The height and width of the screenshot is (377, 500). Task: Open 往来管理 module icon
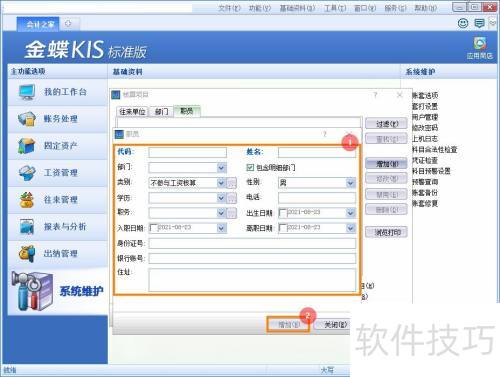coord(27,200)
